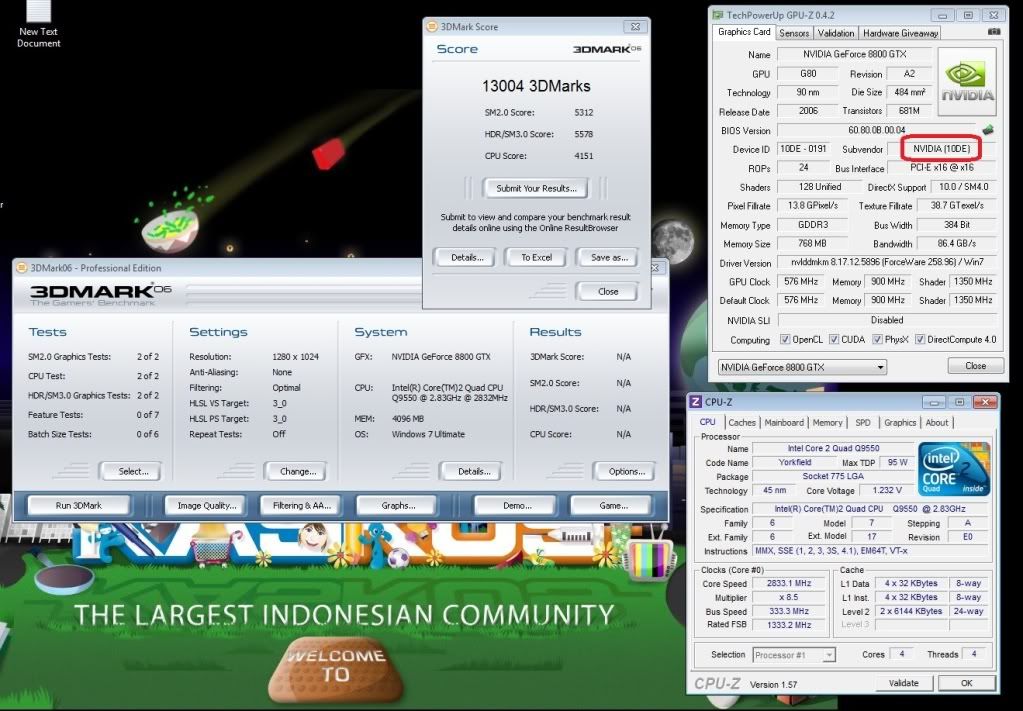
Task: Click Filtering & AA button
Action: (x=301, y=506)
